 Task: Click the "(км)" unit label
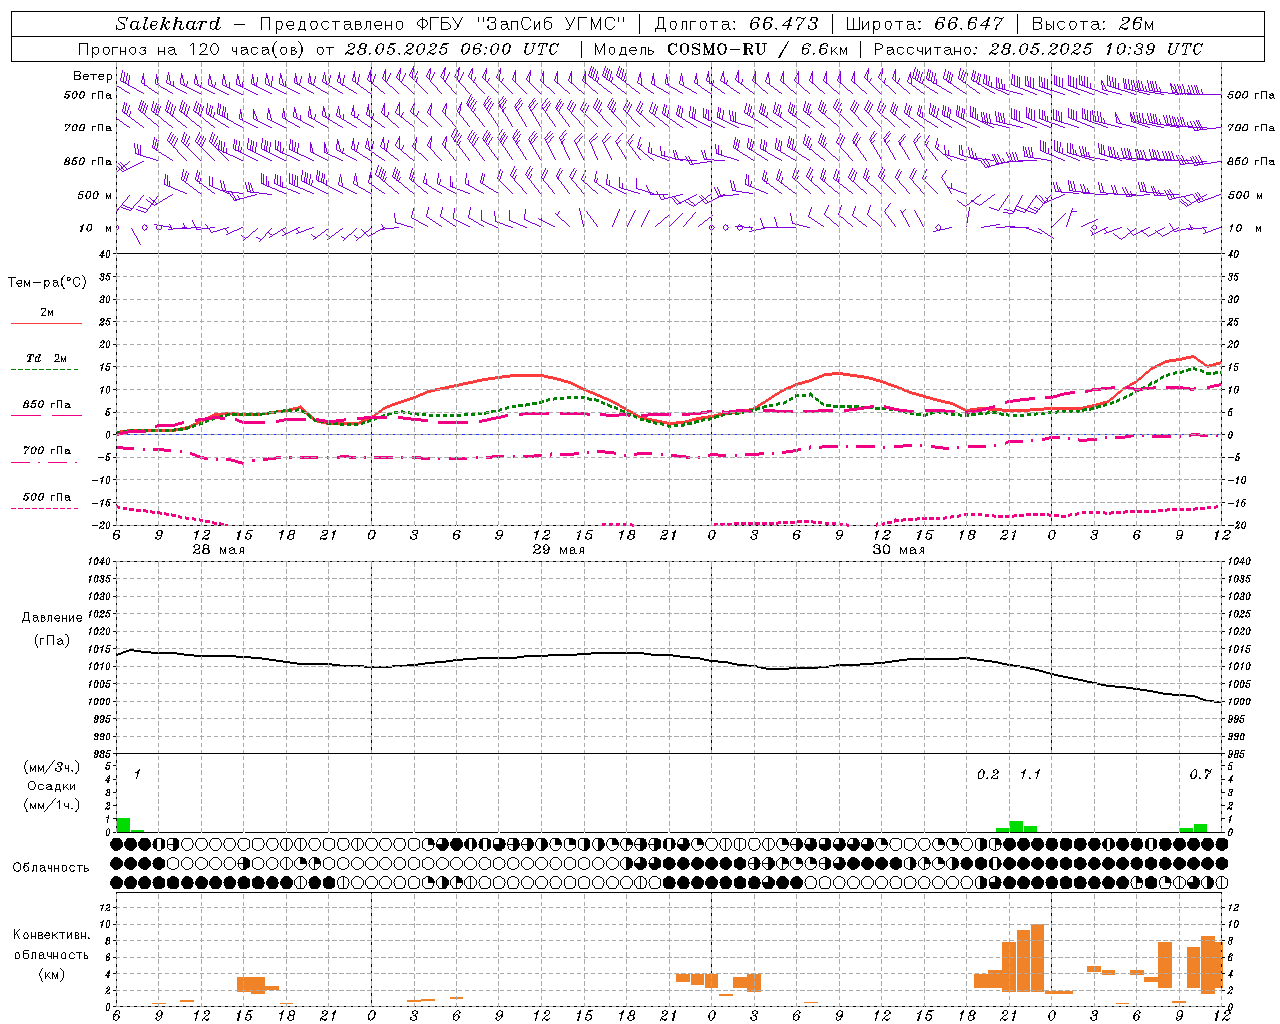(52, 974)
